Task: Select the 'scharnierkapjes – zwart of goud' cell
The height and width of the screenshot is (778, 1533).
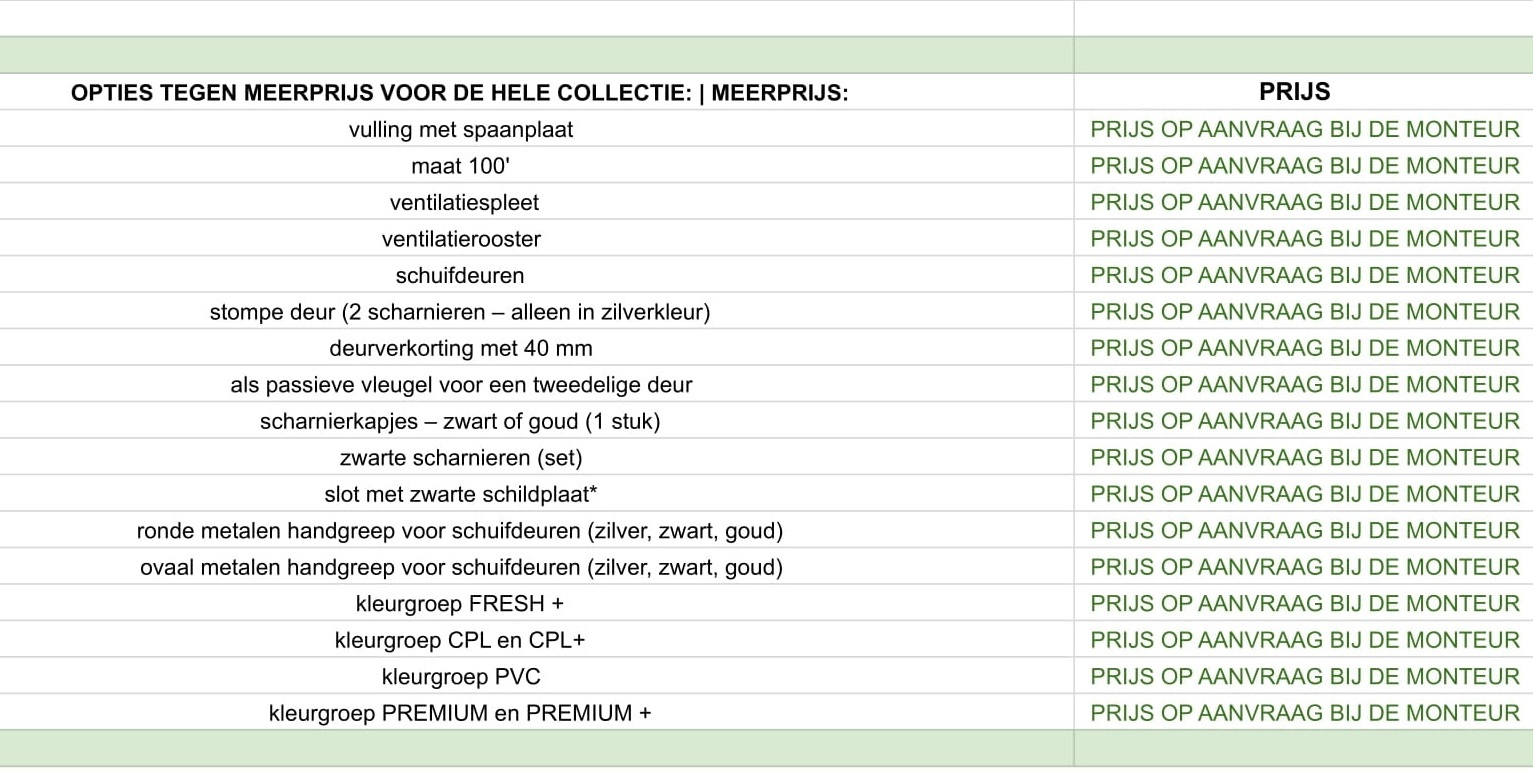Action: click(x=460, y=421)
